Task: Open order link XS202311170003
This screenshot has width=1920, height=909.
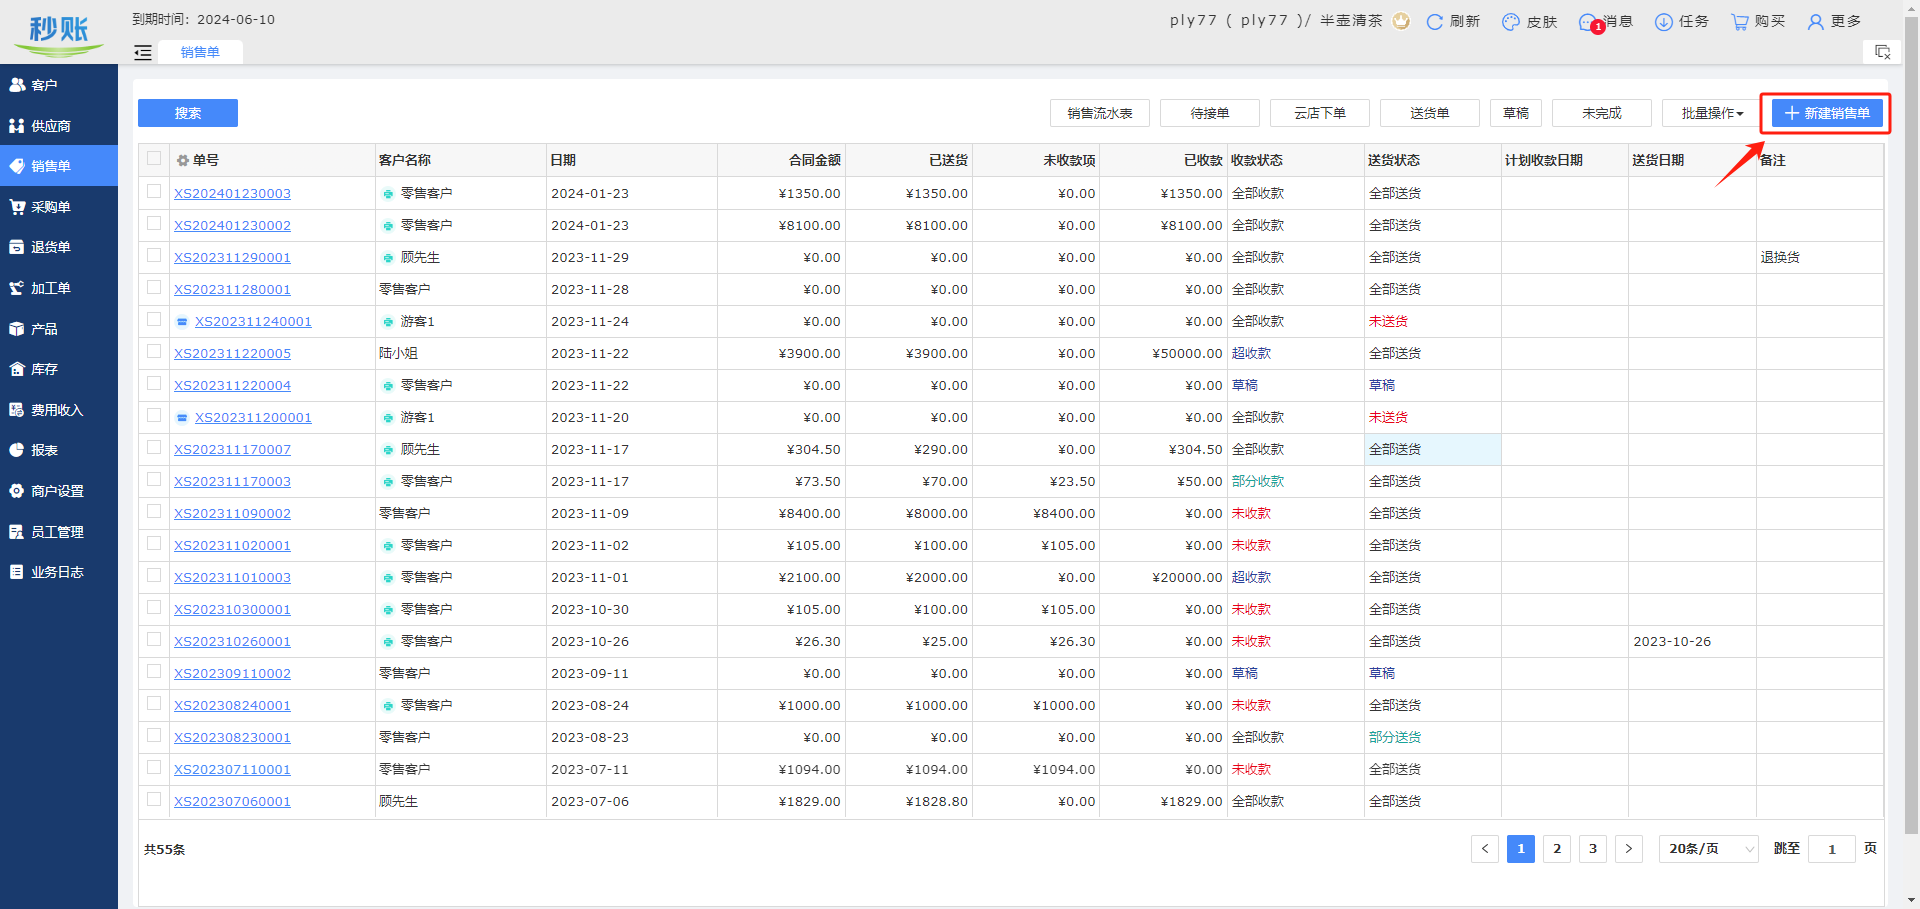Action: click(x=232, y=482)
